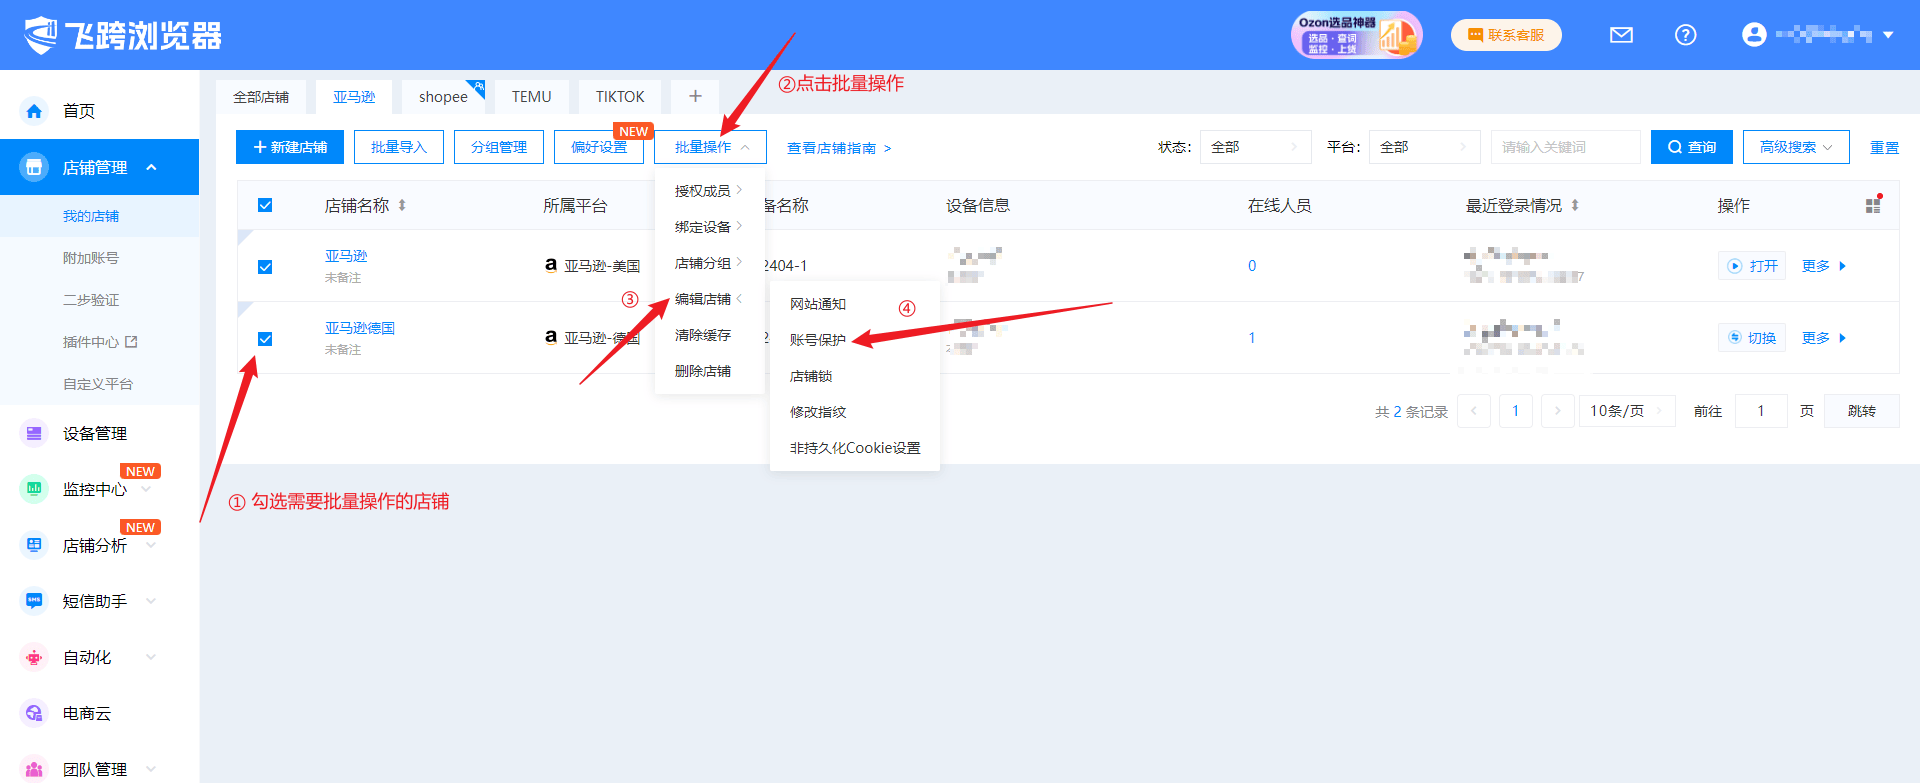Click the 跳转 page button
Image resolution: width=1920 pixels, height=783 pixels.
point(1861,411)
